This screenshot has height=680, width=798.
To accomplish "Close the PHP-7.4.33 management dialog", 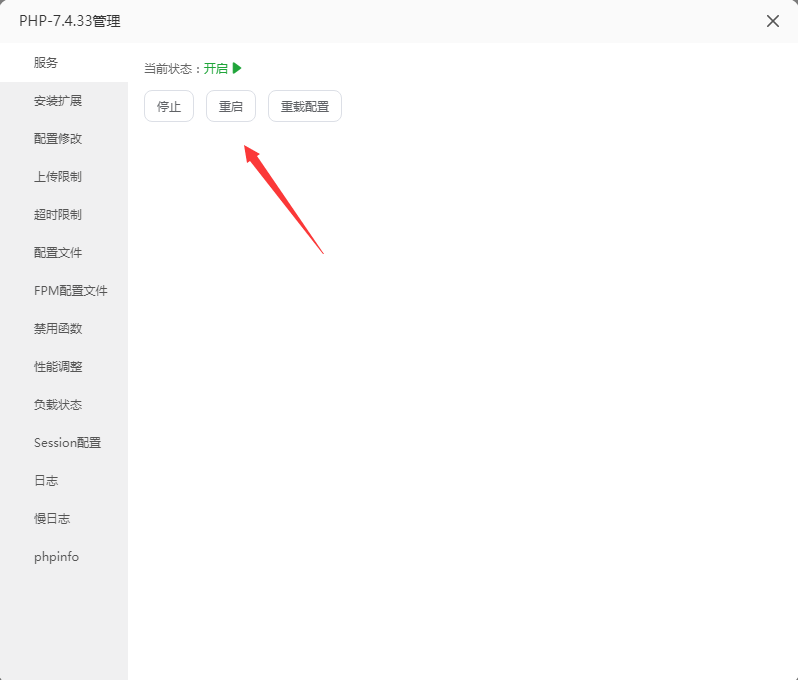I will click(772, 21).
